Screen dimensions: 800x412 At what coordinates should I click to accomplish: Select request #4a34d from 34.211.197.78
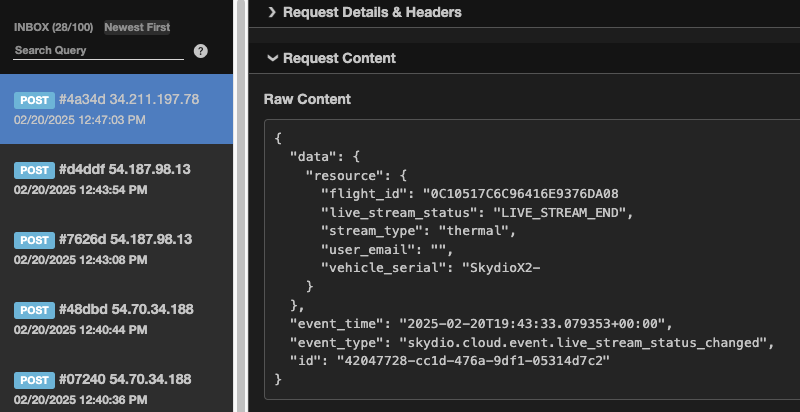pos(116,109)
